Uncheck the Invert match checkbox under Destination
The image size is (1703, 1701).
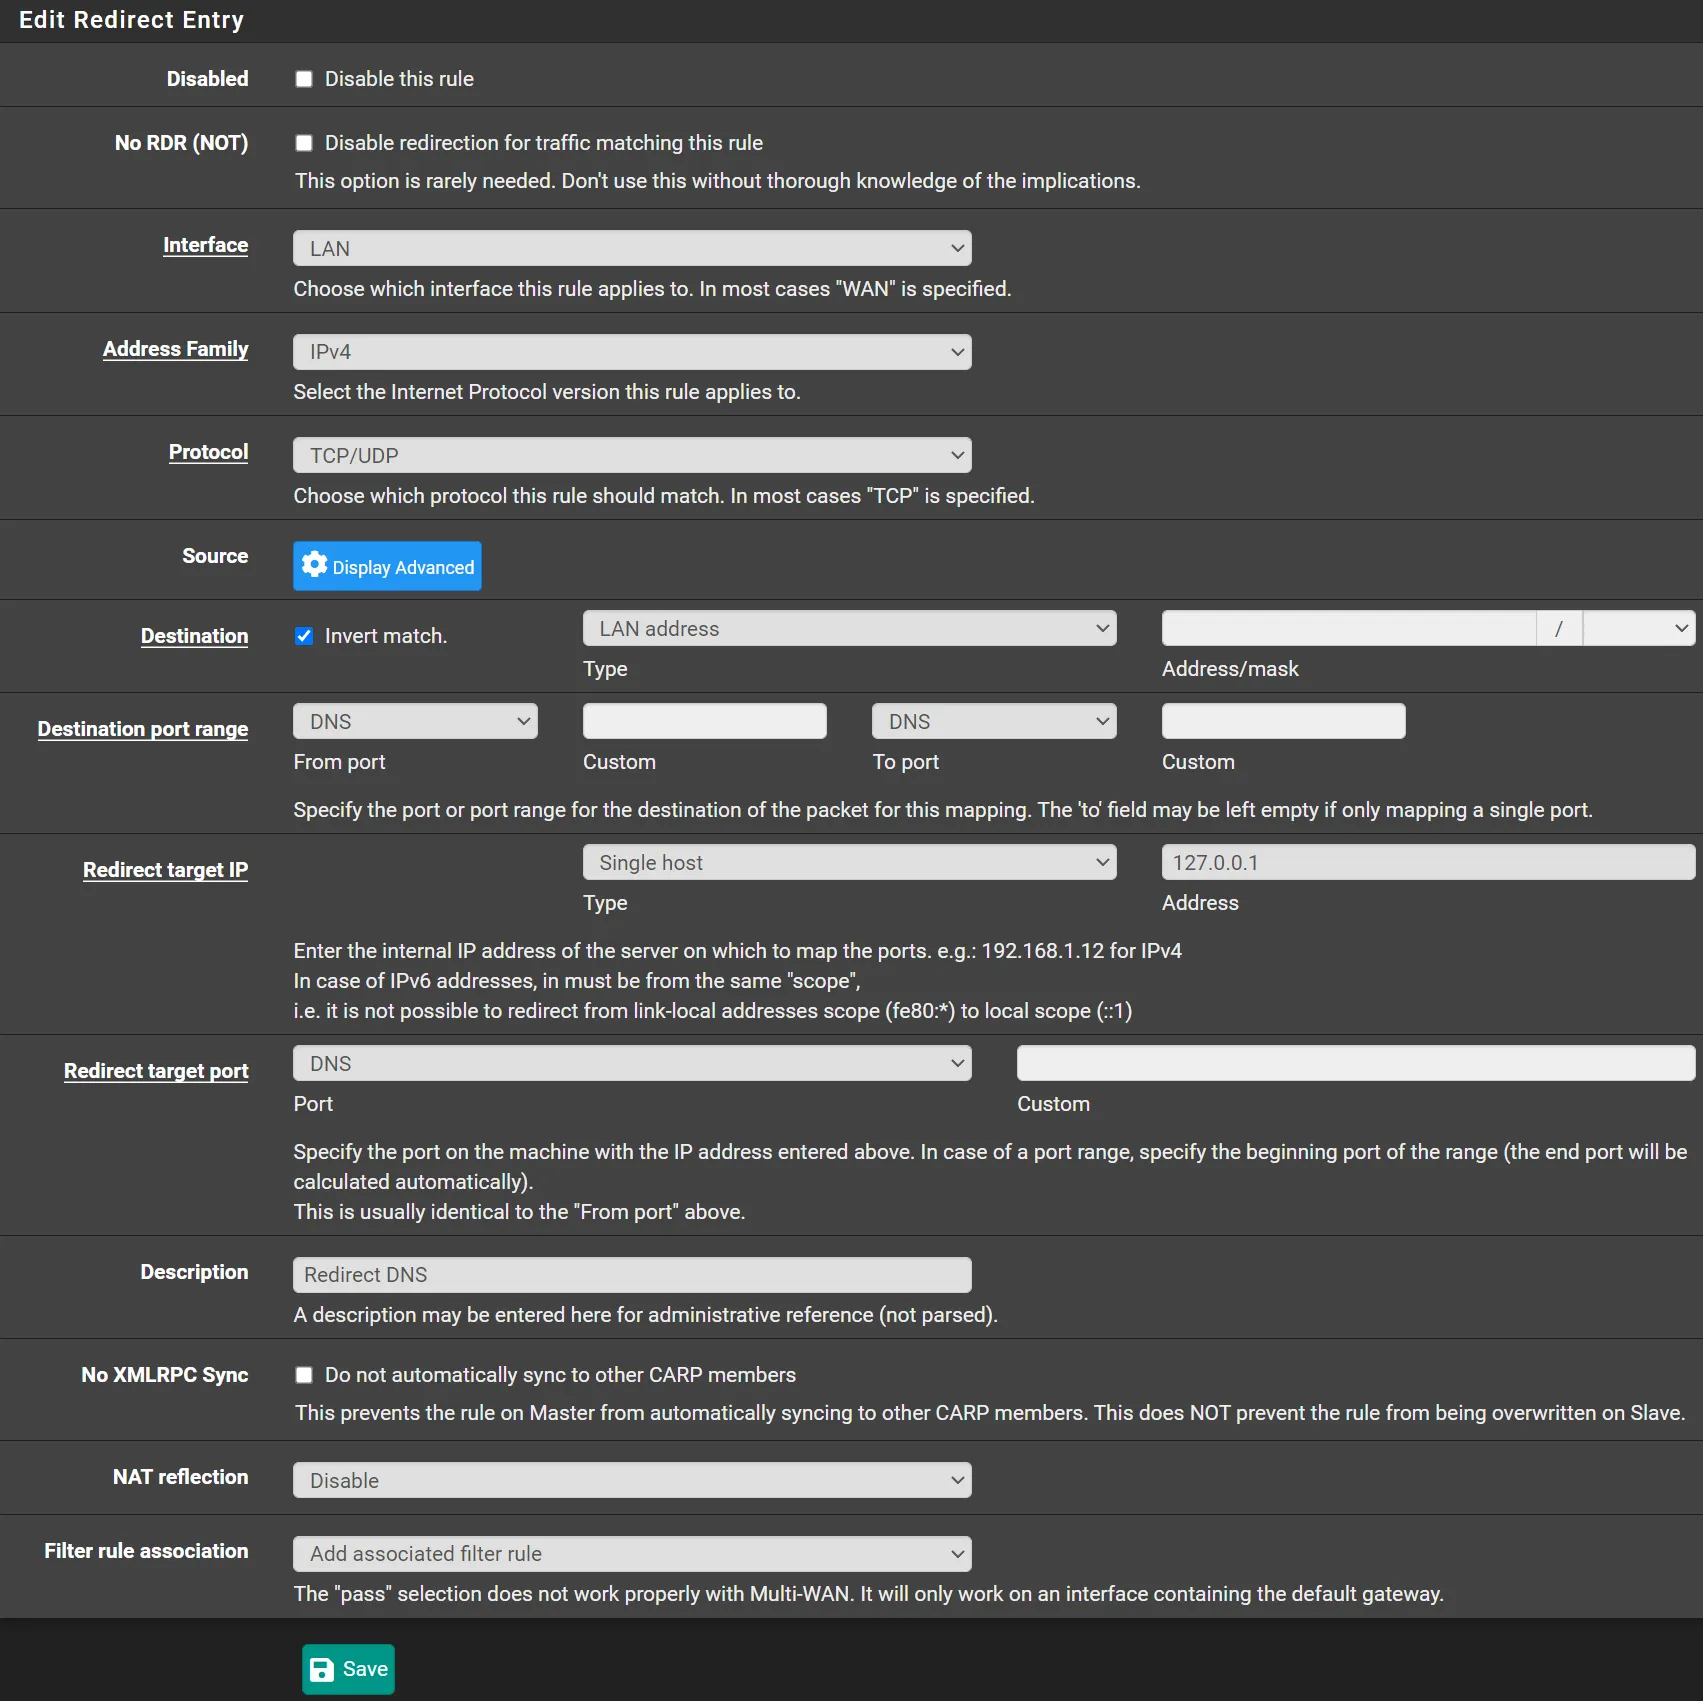(x=304, y=635)
